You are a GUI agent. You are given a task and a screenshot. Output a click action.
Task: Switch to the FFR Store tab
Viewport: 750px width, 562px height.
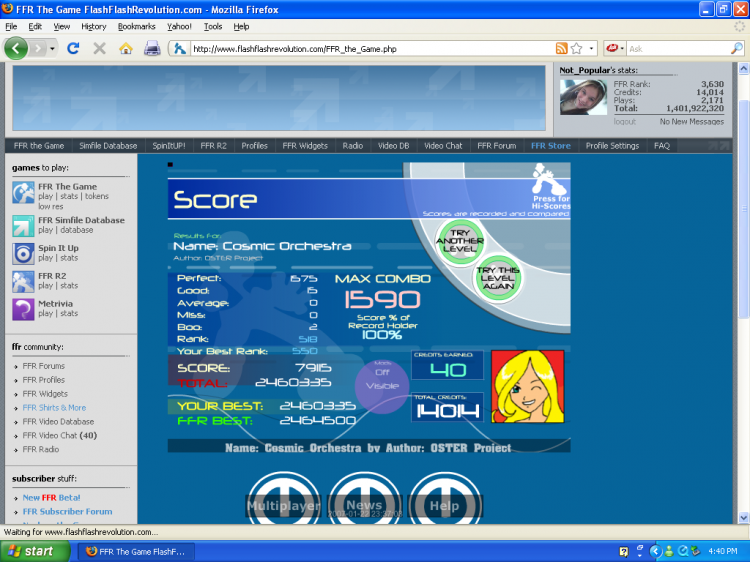pyautogui.click(x=550, y=146)
